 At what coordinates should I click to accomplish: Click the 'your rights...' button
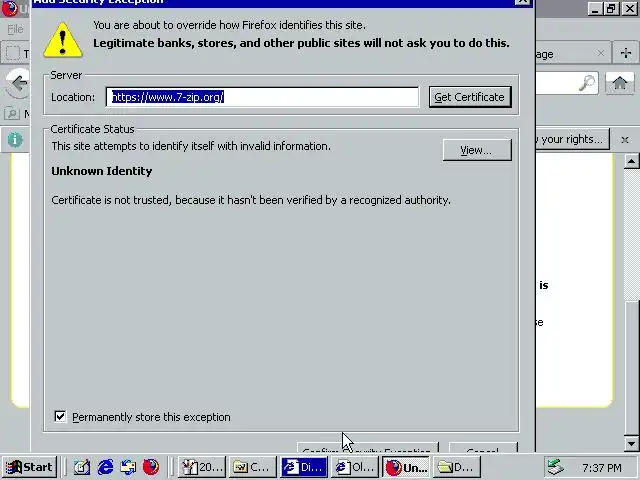point(572,139)
